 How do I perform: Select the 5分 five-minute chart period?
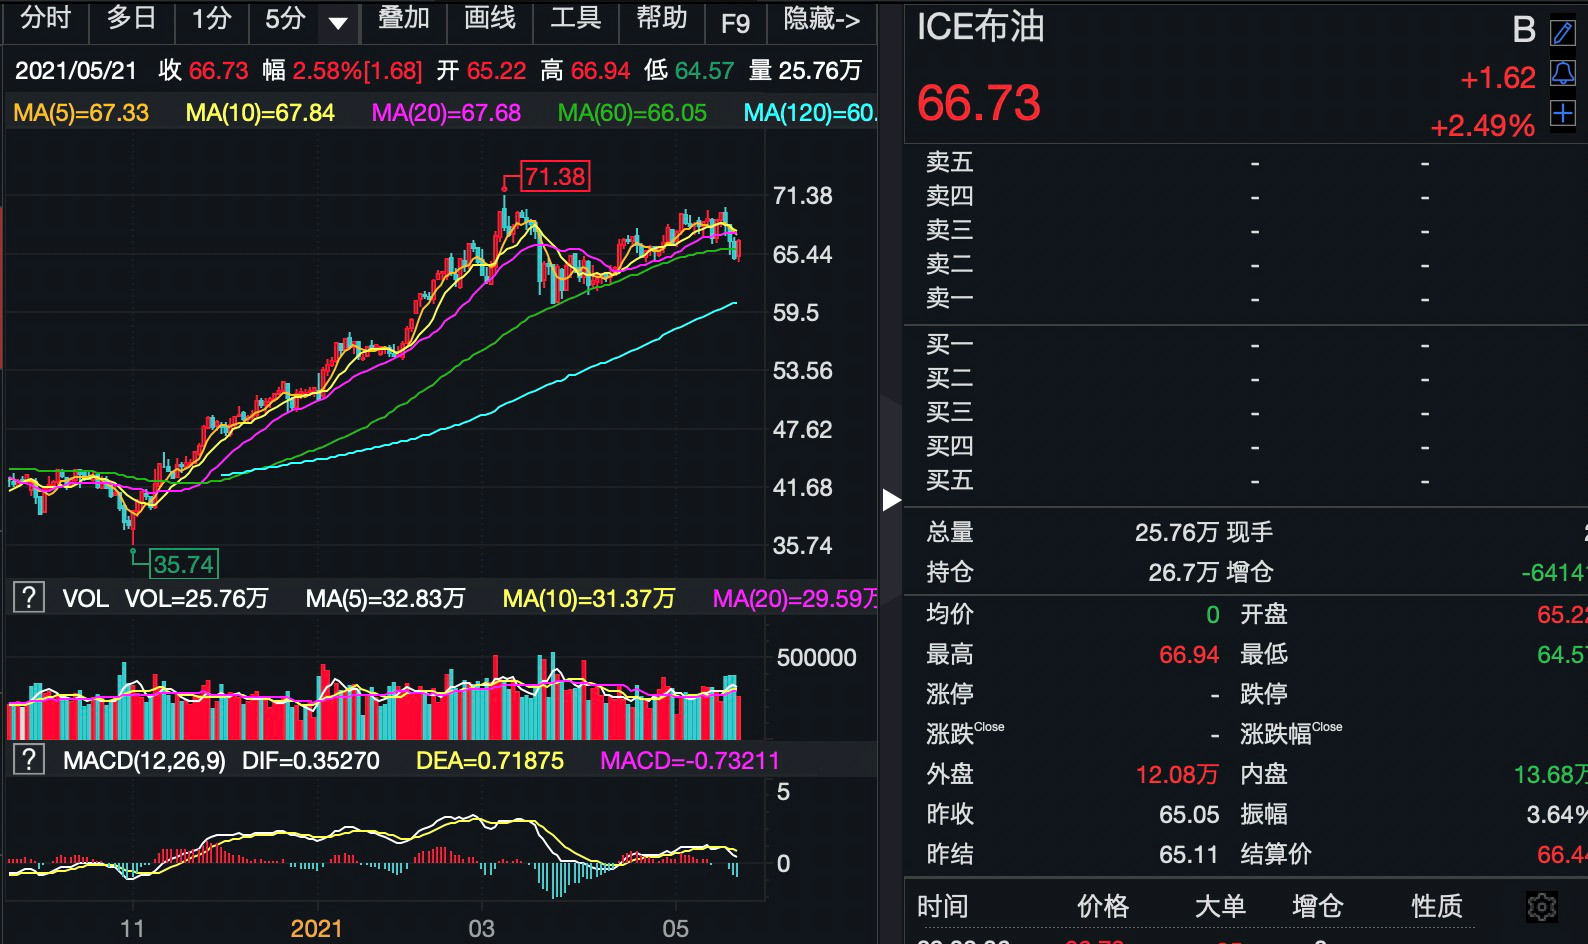pyautogui.click(x=285, y=19)
